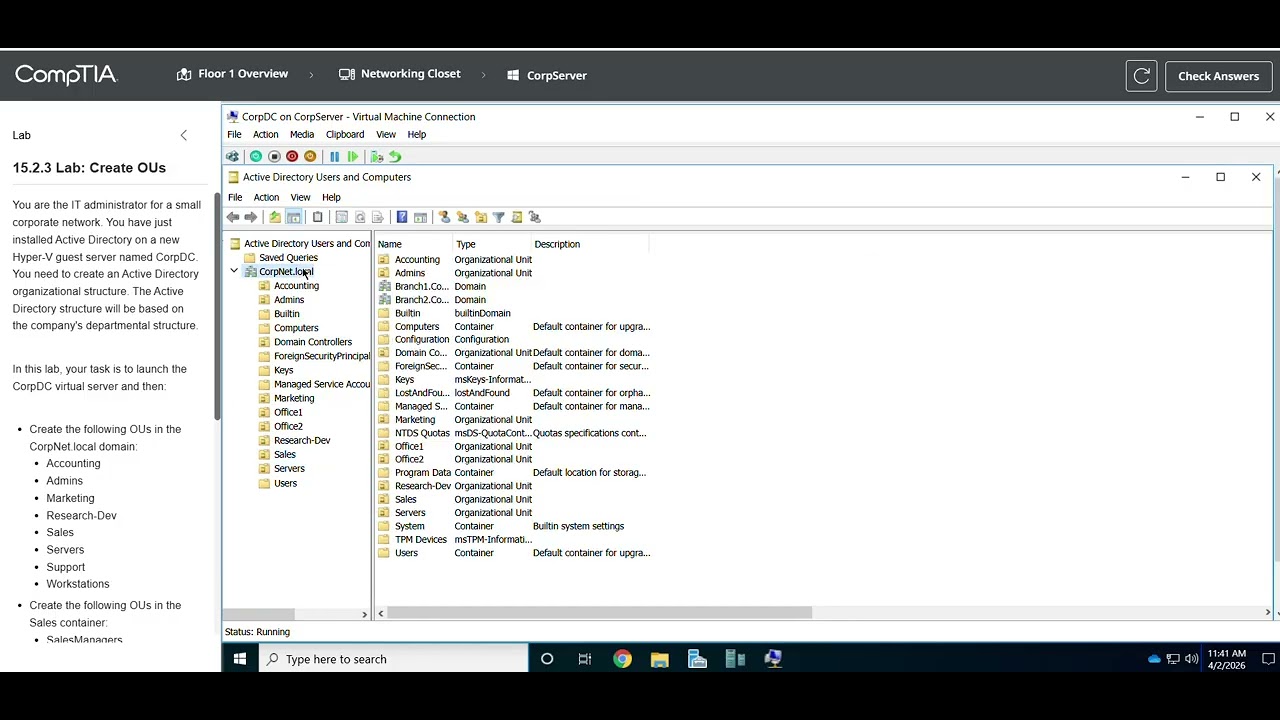Click the green Reset/Resume play icon
The image size is (1280, 720).
coord(353,157)
